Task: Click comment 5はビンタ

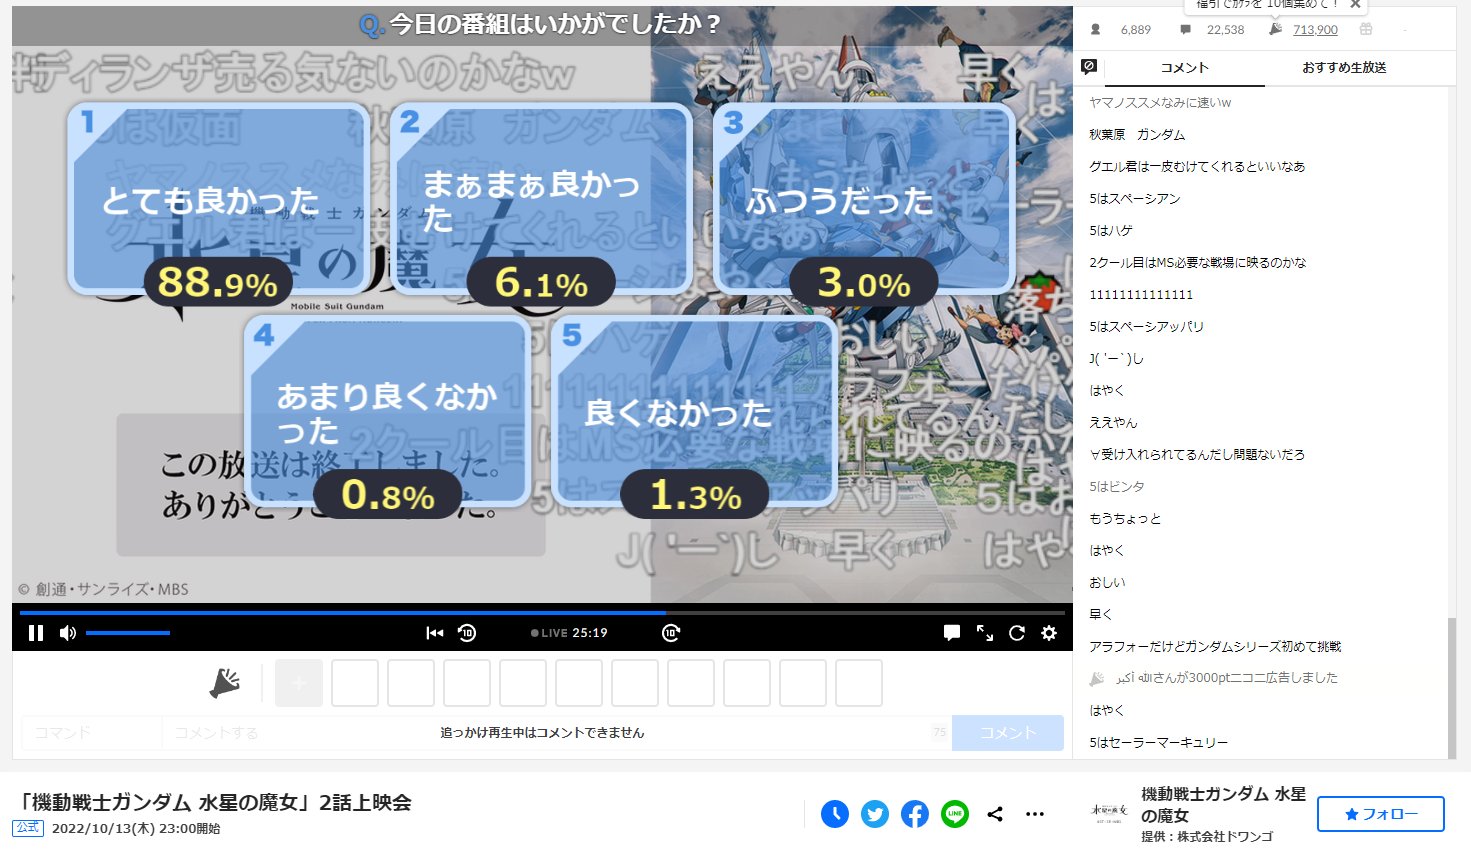Action: [x=1117, y=487]
